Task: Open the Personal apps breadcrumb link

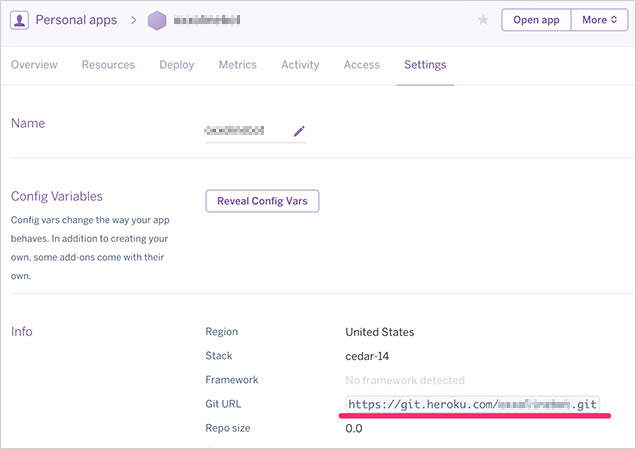Action: pos(78,20)
